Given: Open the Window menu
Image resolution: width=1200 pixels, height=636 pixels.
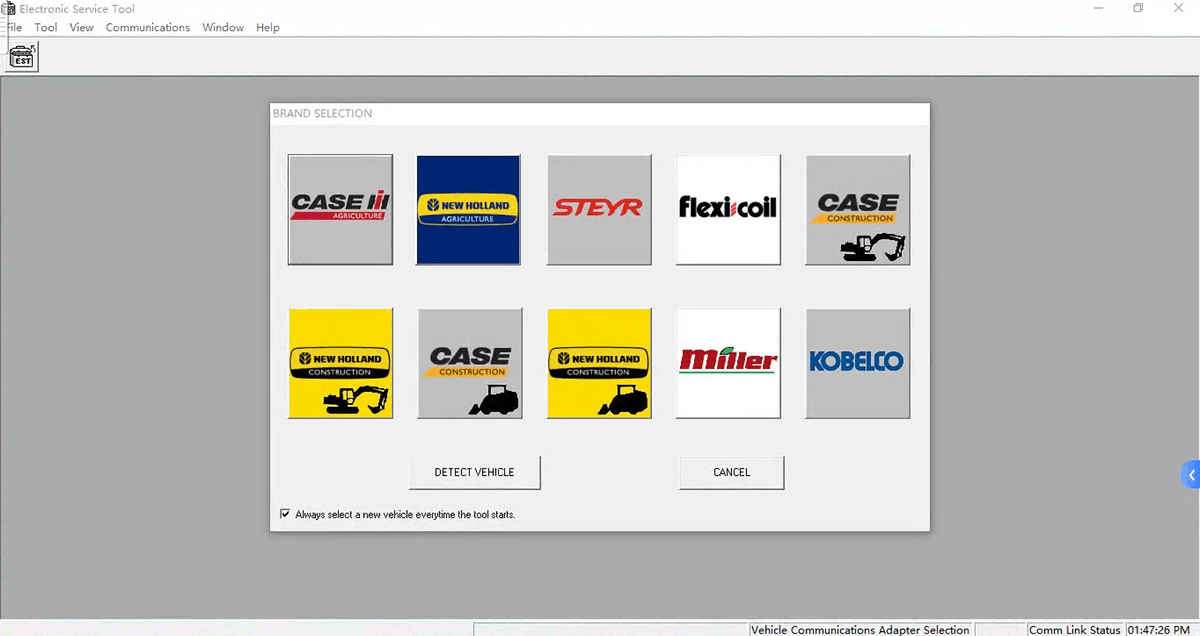Looking at the screenshot, I should click(x=223, y=27).
